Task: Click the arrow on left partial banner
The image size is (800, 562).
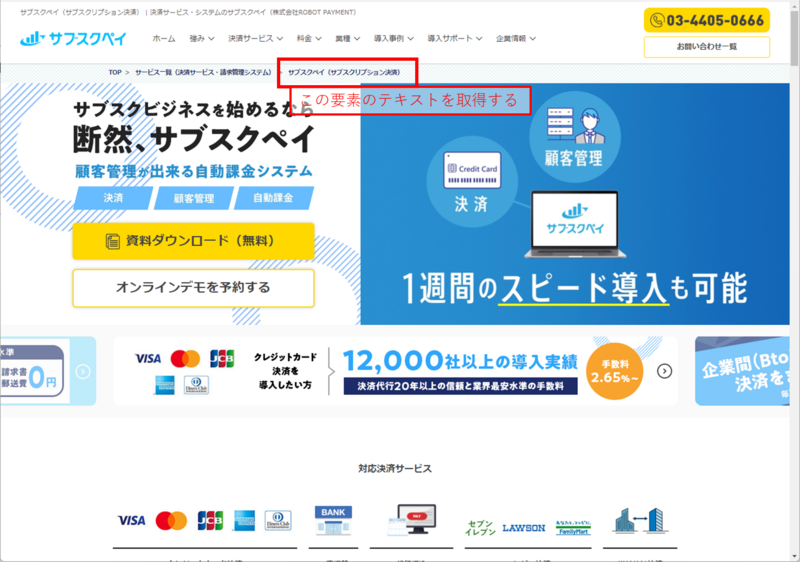Action: pyautogui.click(x=83, y=372)
